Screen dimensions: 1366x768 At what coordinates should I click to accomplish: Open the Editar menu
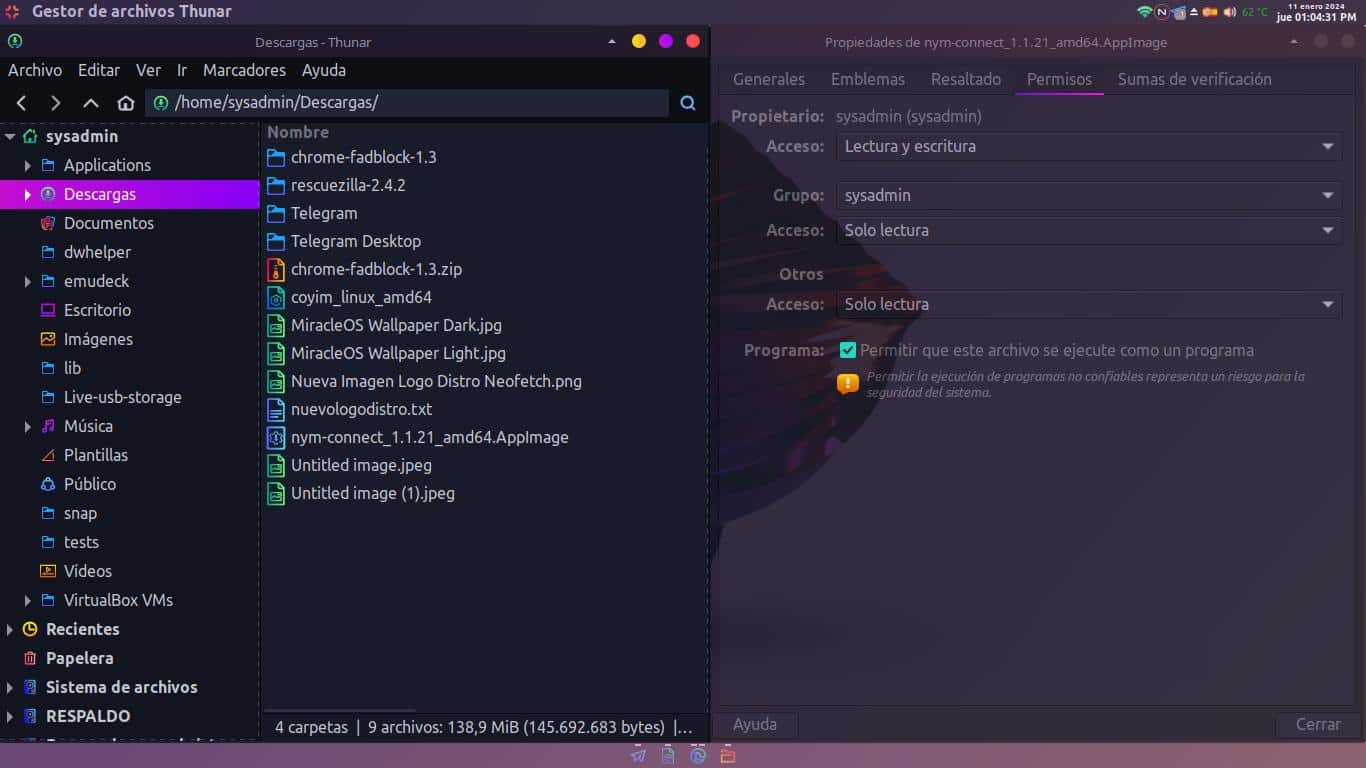99,70
